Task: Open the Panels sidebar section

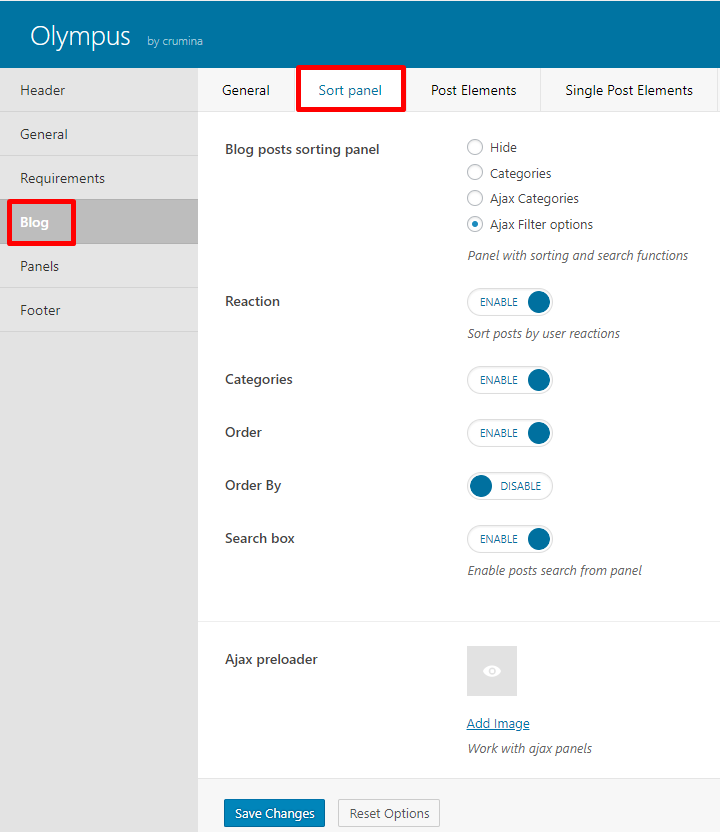Action: [99, 266]
